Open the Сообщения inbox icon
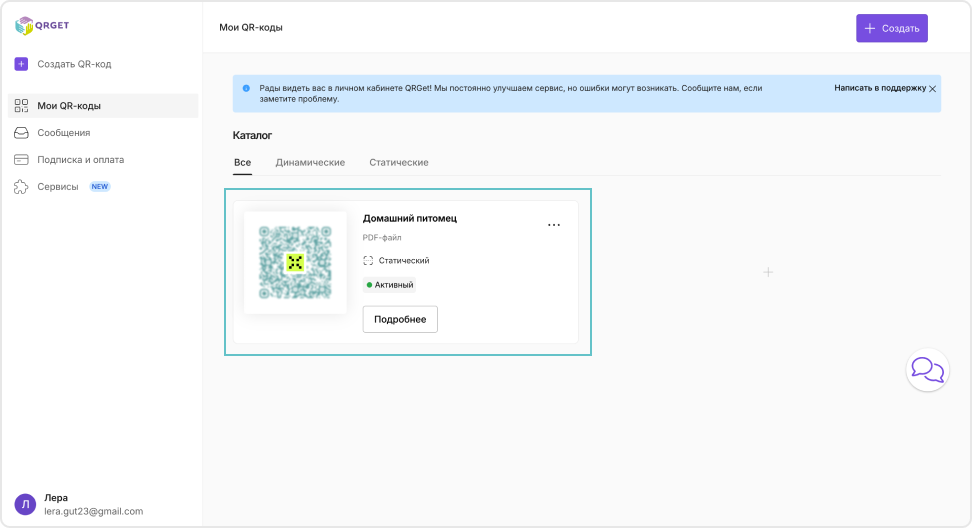This screenshot has height=528, width=972. point(21,133)
